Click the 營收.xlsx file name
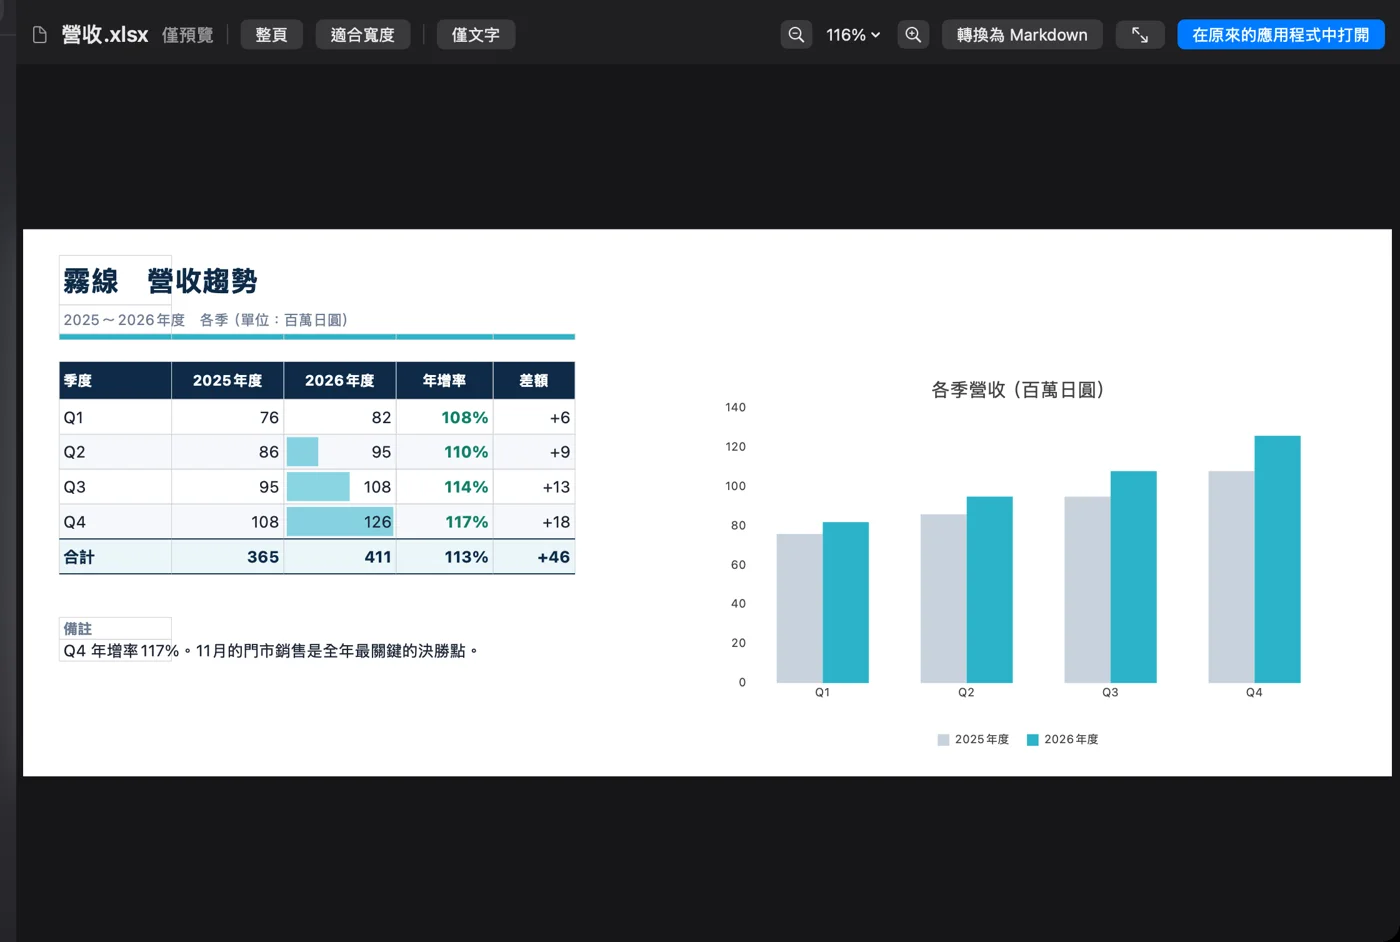Screen dimensions: 1400x942 [x=105, y=35]
